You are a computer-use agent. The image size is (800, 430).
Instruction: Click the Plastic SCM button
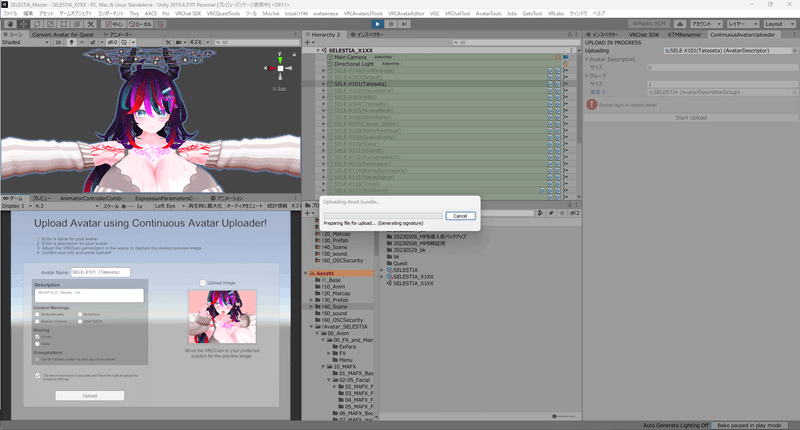[x=649, y=24]
